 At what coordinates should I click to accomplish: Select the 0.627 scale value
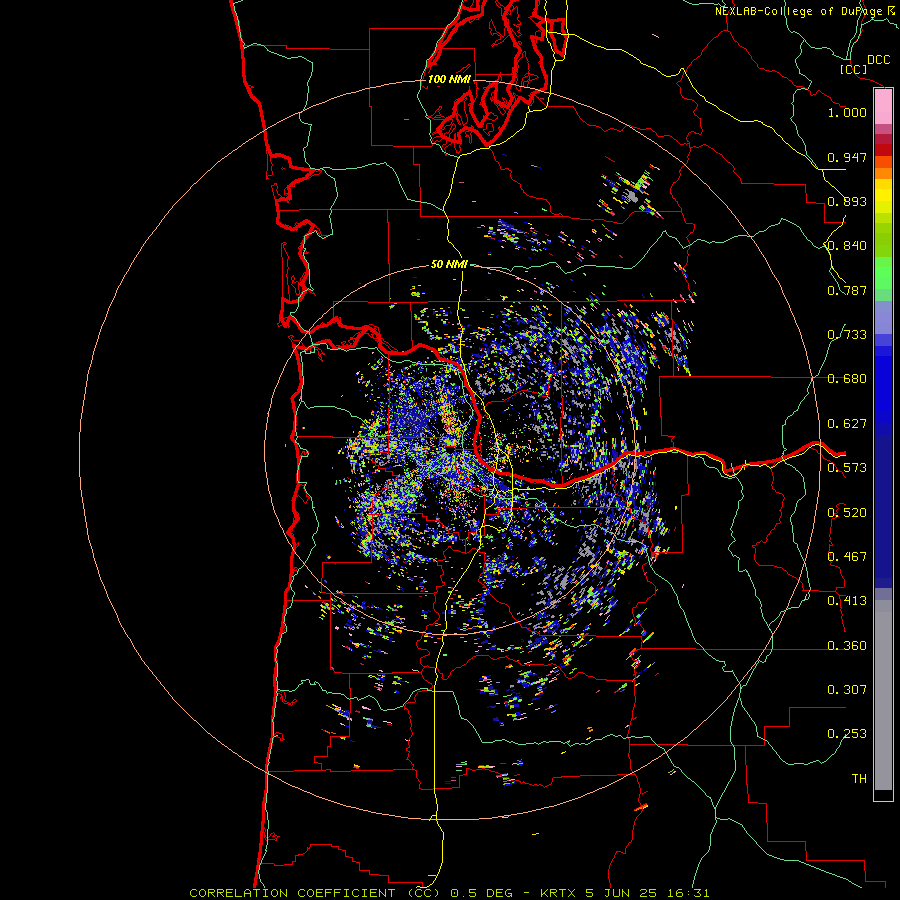click(847, 424)
